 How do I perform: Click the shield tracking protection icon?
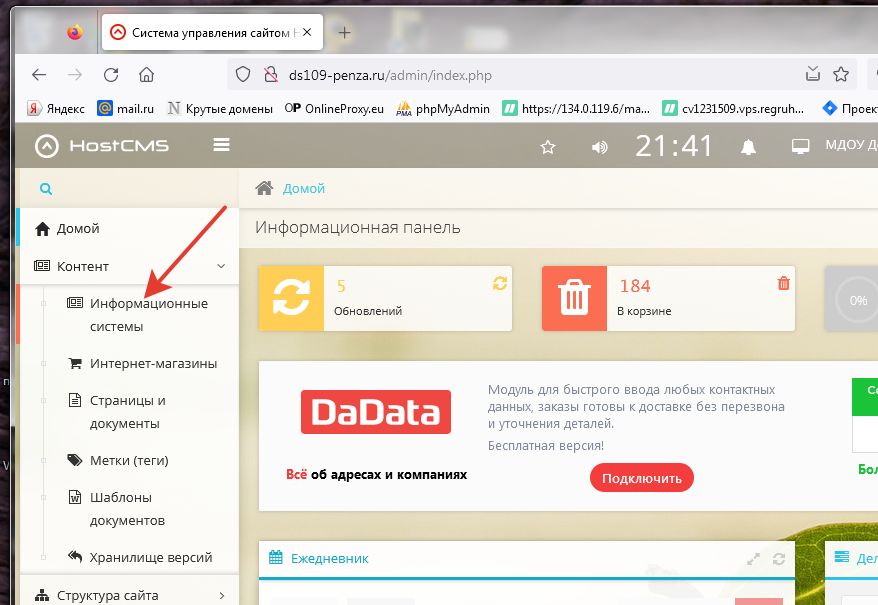click(243, 74)
